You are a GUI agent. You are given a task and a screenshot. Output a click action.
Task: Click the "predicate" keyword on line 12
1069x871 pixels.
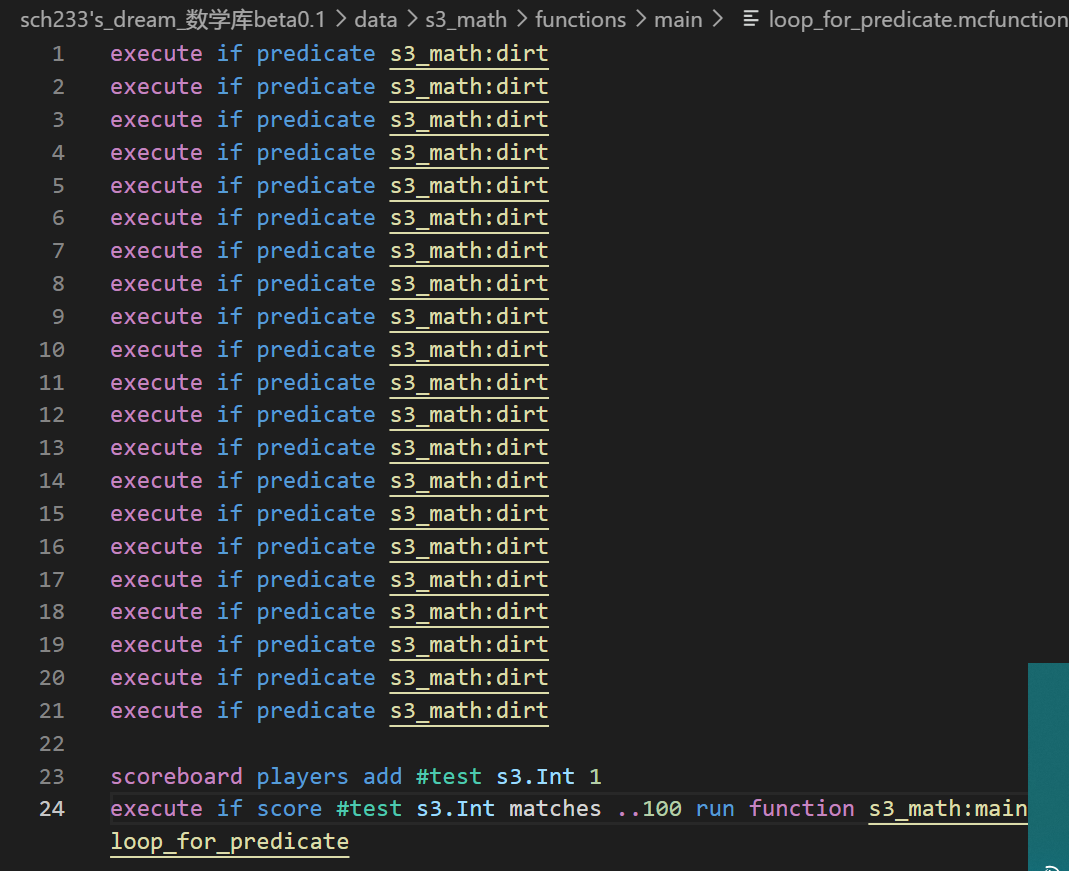point(315,415)
